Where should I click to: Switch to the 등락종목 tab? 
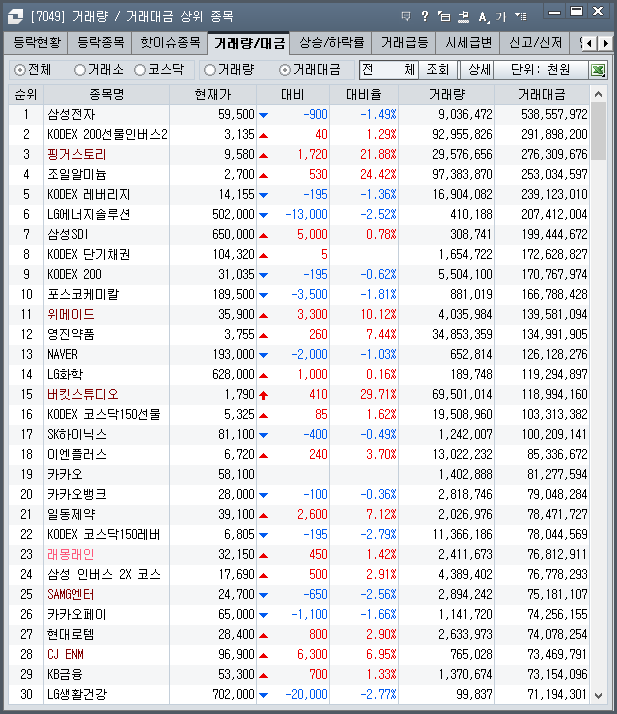(x=100, y=43)
